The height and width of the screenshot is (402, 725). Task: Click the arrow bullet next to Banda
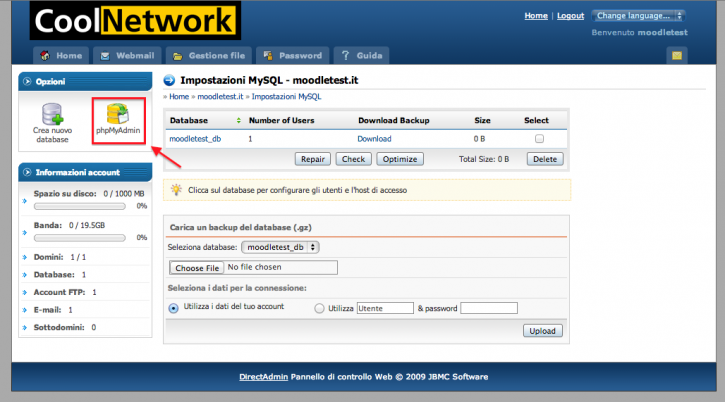click(x=25, y=232)
